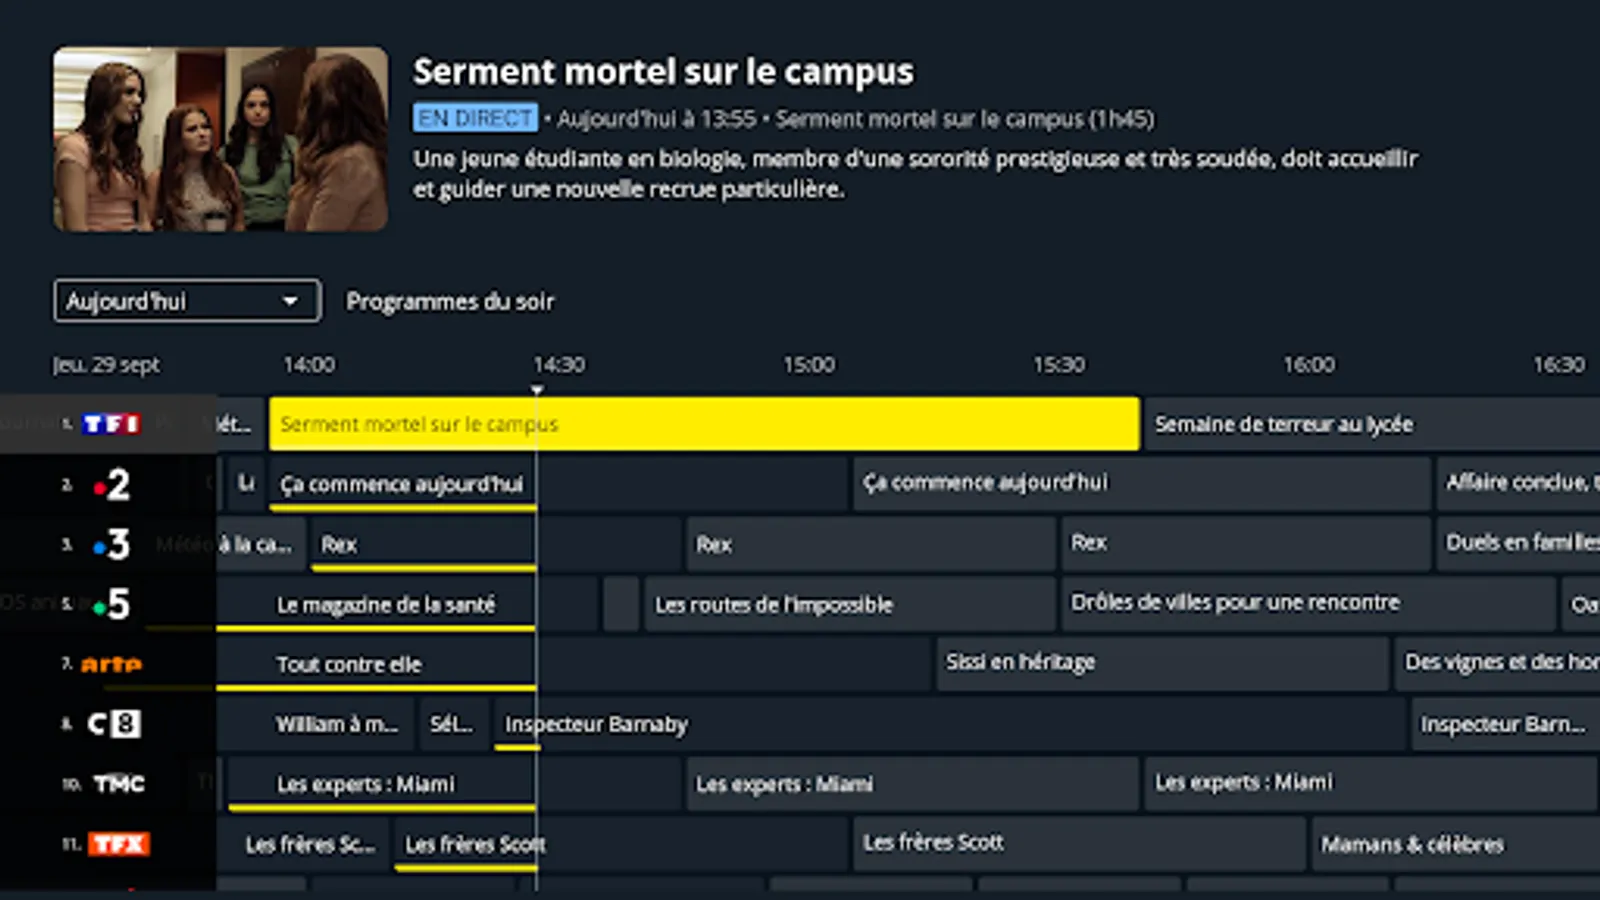Select the highlighted Serment mortel program block
This screenshot has height=900, width=1600.
[704, 424]
